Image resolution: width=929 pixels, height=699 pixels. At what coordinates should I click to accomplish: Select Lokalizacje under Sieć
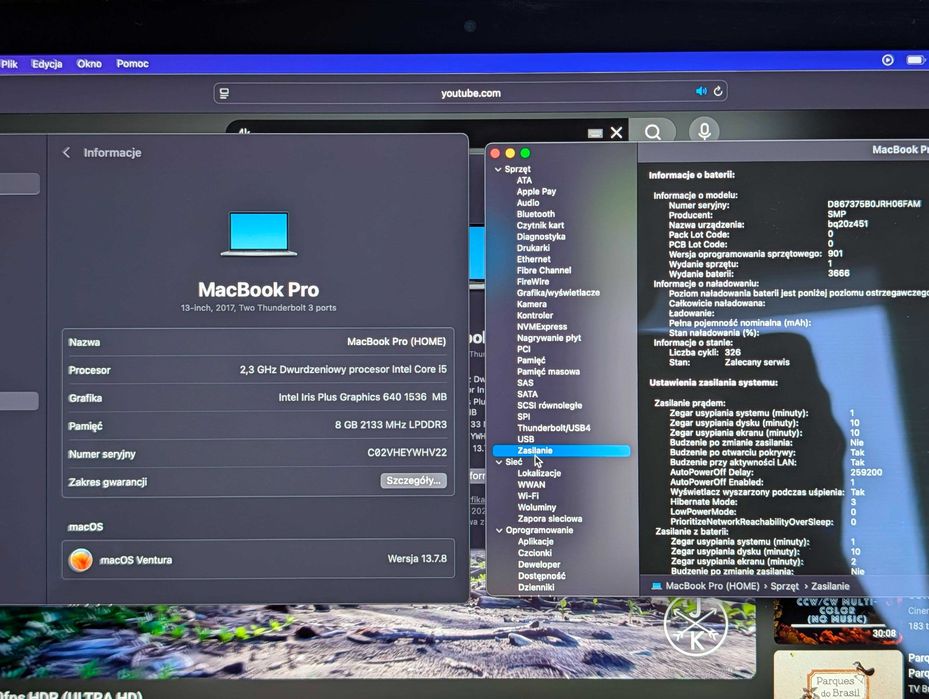[539, 473]
